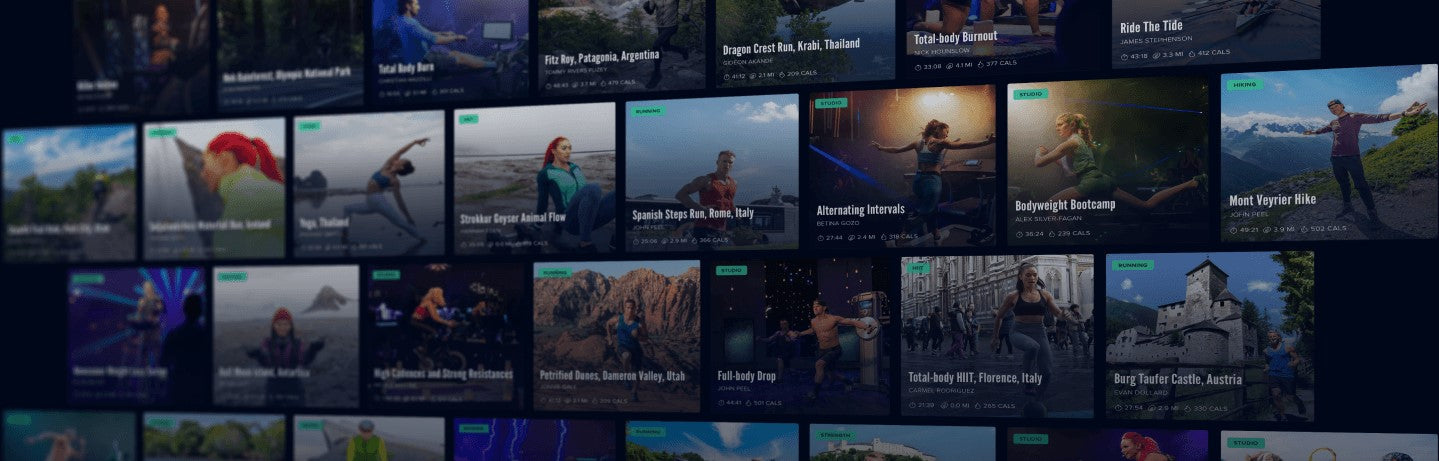Click the clock icon on Mont Veyrier Hike
The height and width of the screenshot is (461, 1439).
[1234, 231]
